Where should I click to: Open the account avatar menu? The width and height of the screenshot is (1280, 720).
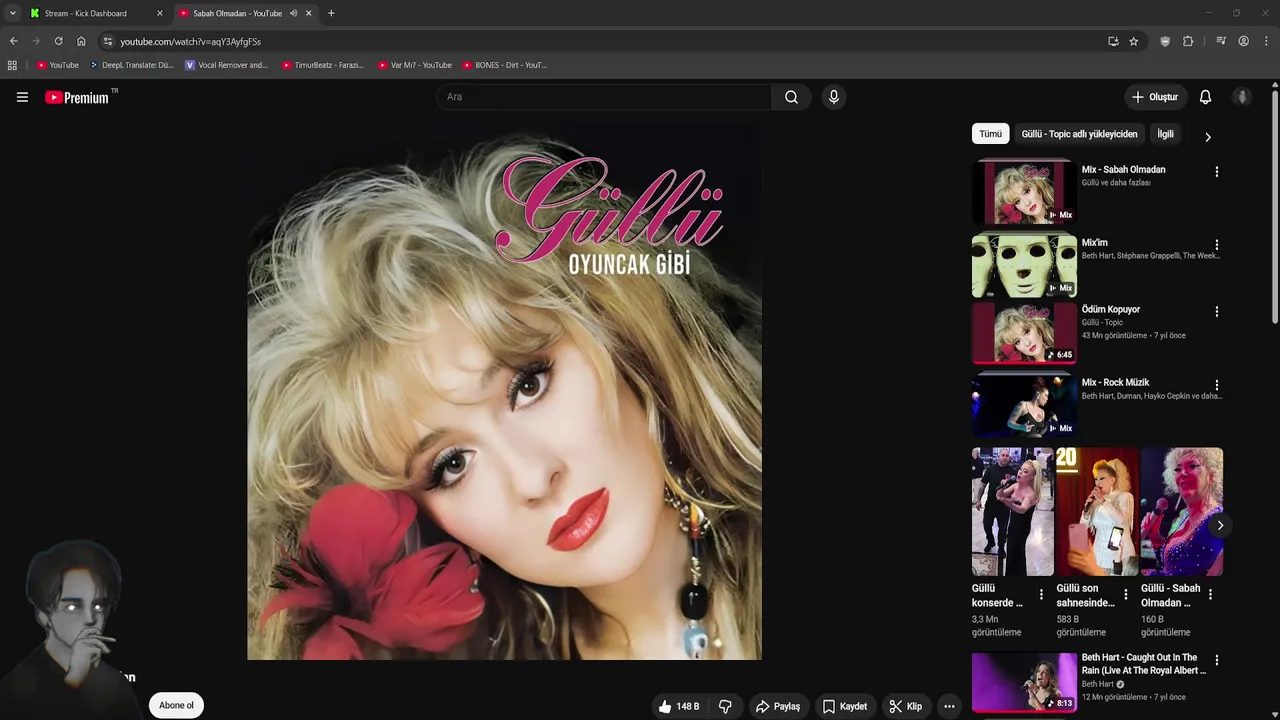click(1242, 97)
